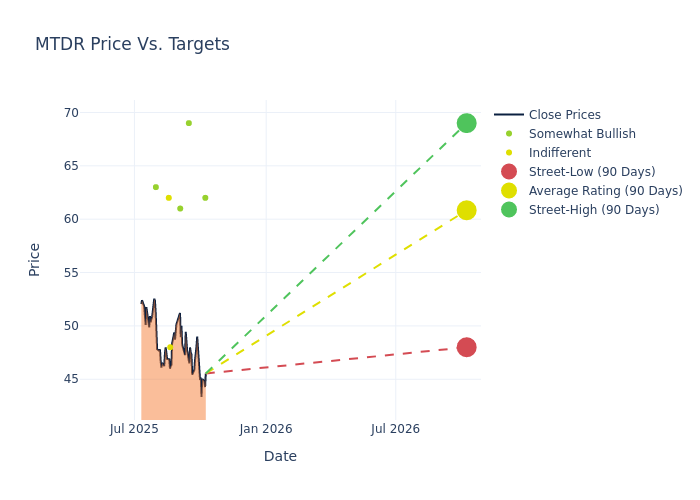700x500 pixels.
Task: Click the Date axis title
Action: 280,456
